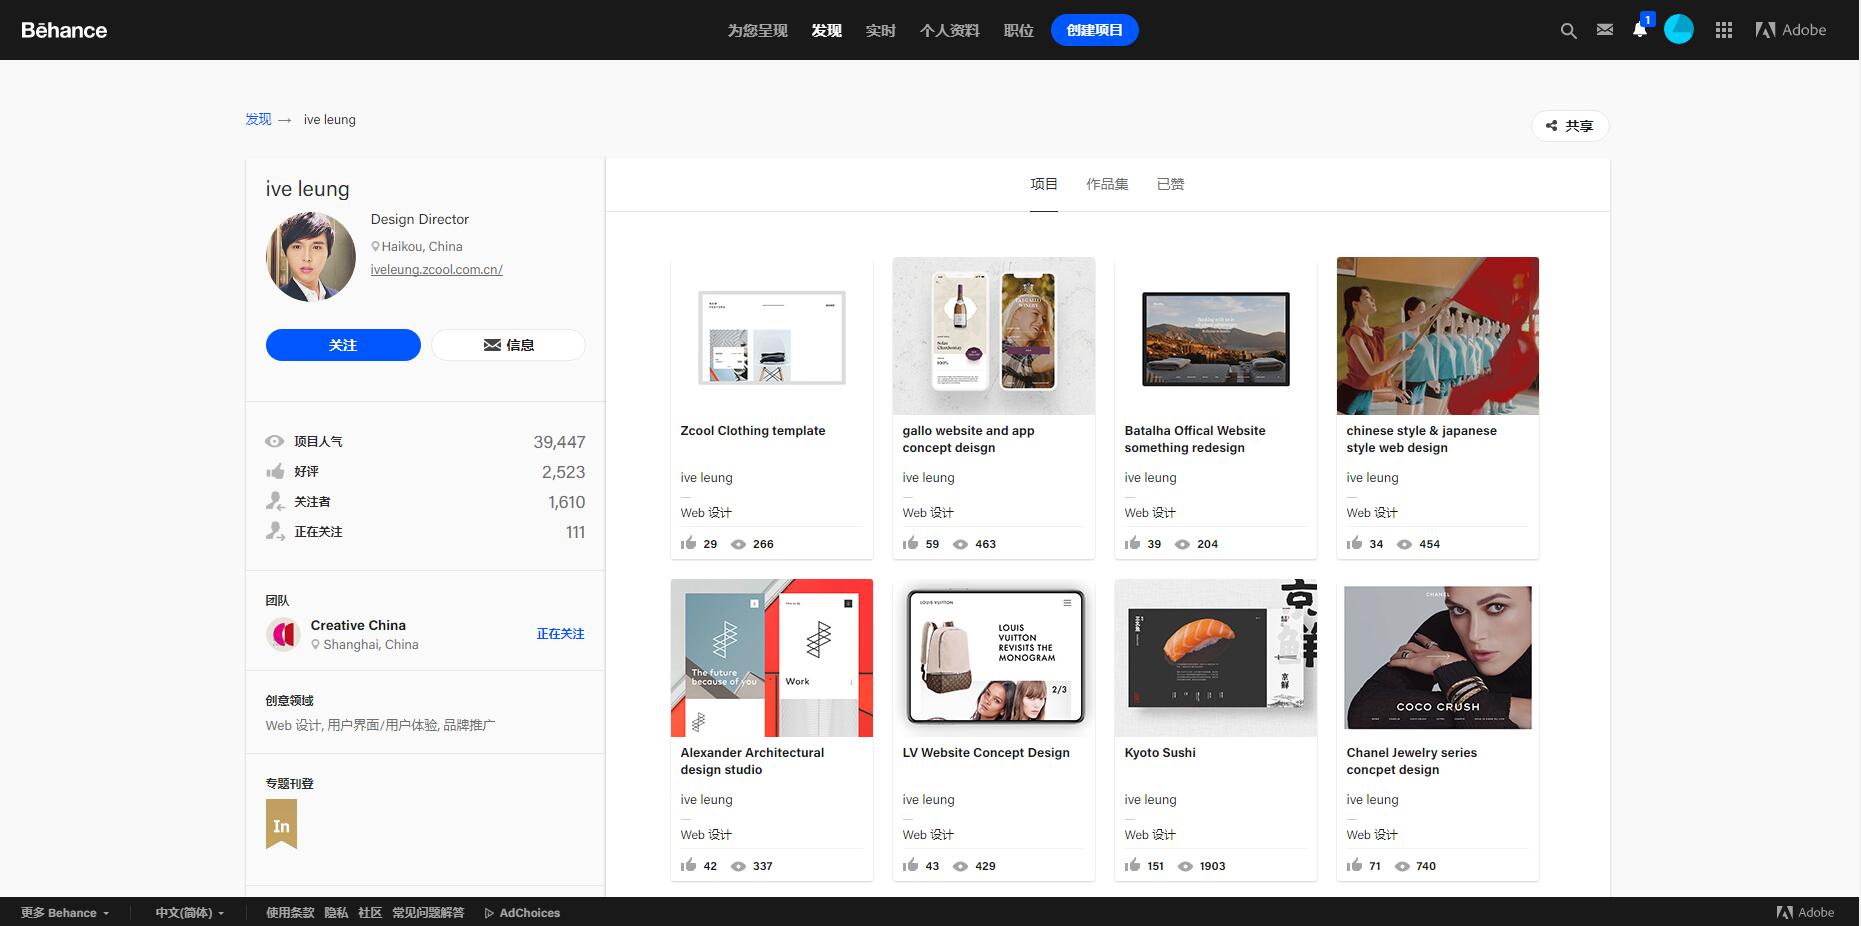Click the 39,447 project views value
Viewport: 1861px width, 926px height.
(x=559, y=442)
